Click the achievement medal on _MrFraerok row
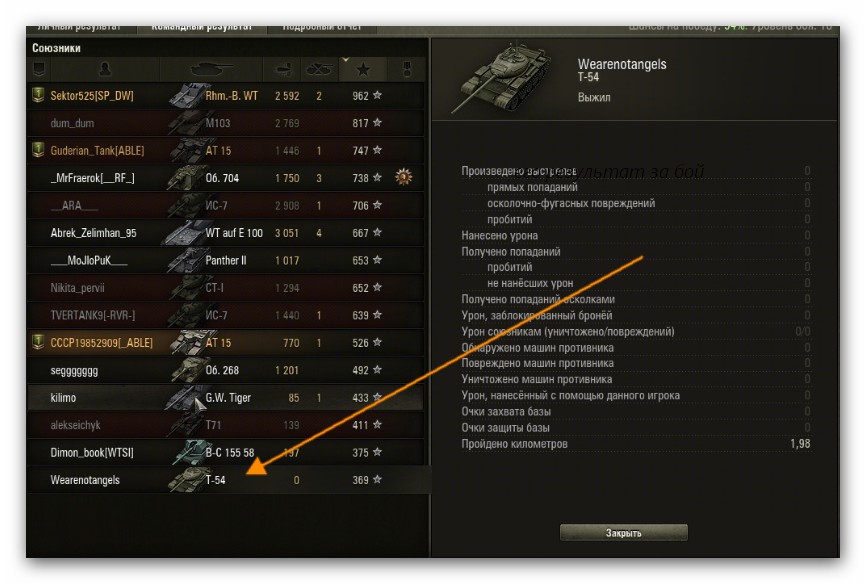Viewport: 866px width, 584px height. 404,177
